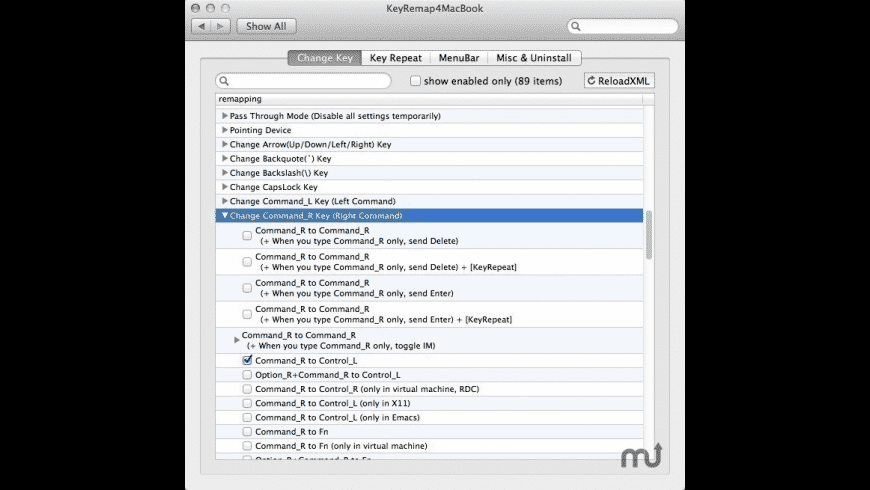Uncheck Command_R to Control_L
This screenshot has width=870, height=490.
pos(247,360)
